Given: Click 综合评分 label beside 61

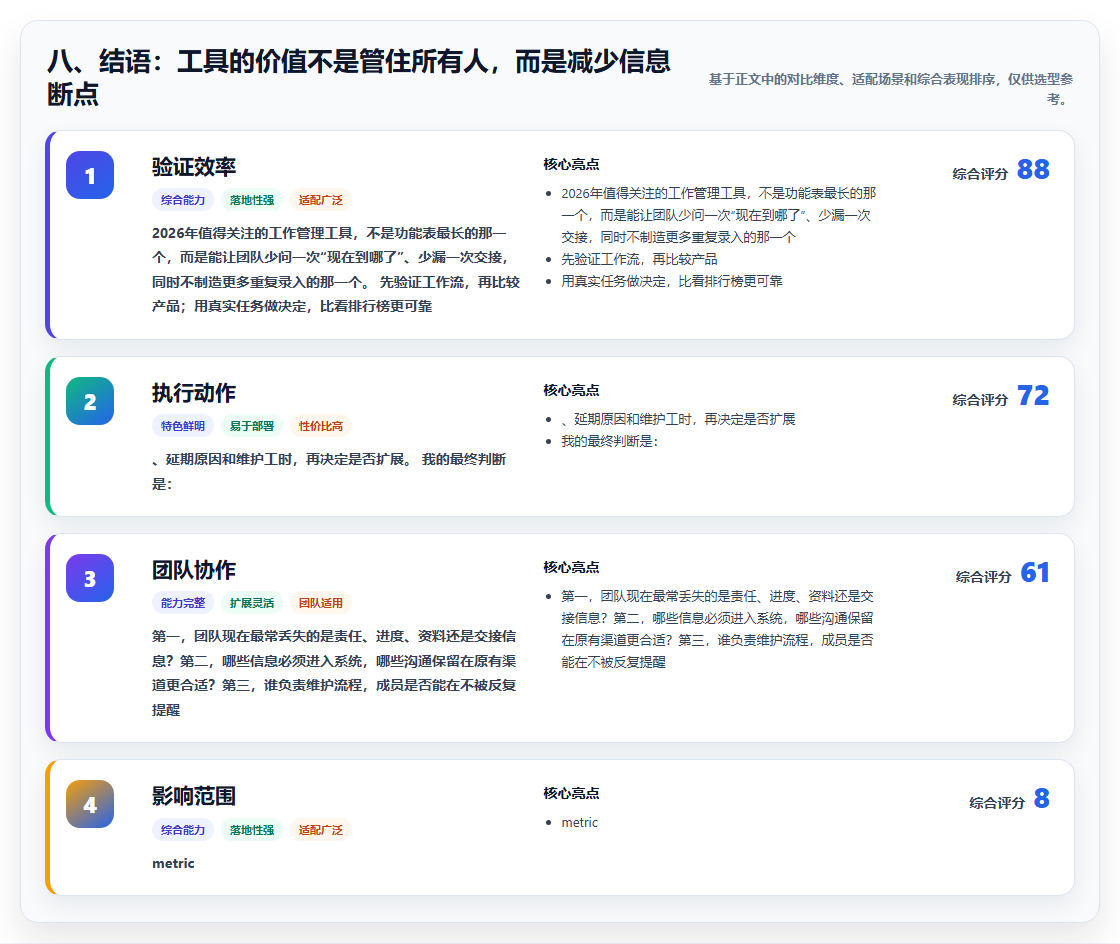Looking at the screenshot, I should pos(984,577).
